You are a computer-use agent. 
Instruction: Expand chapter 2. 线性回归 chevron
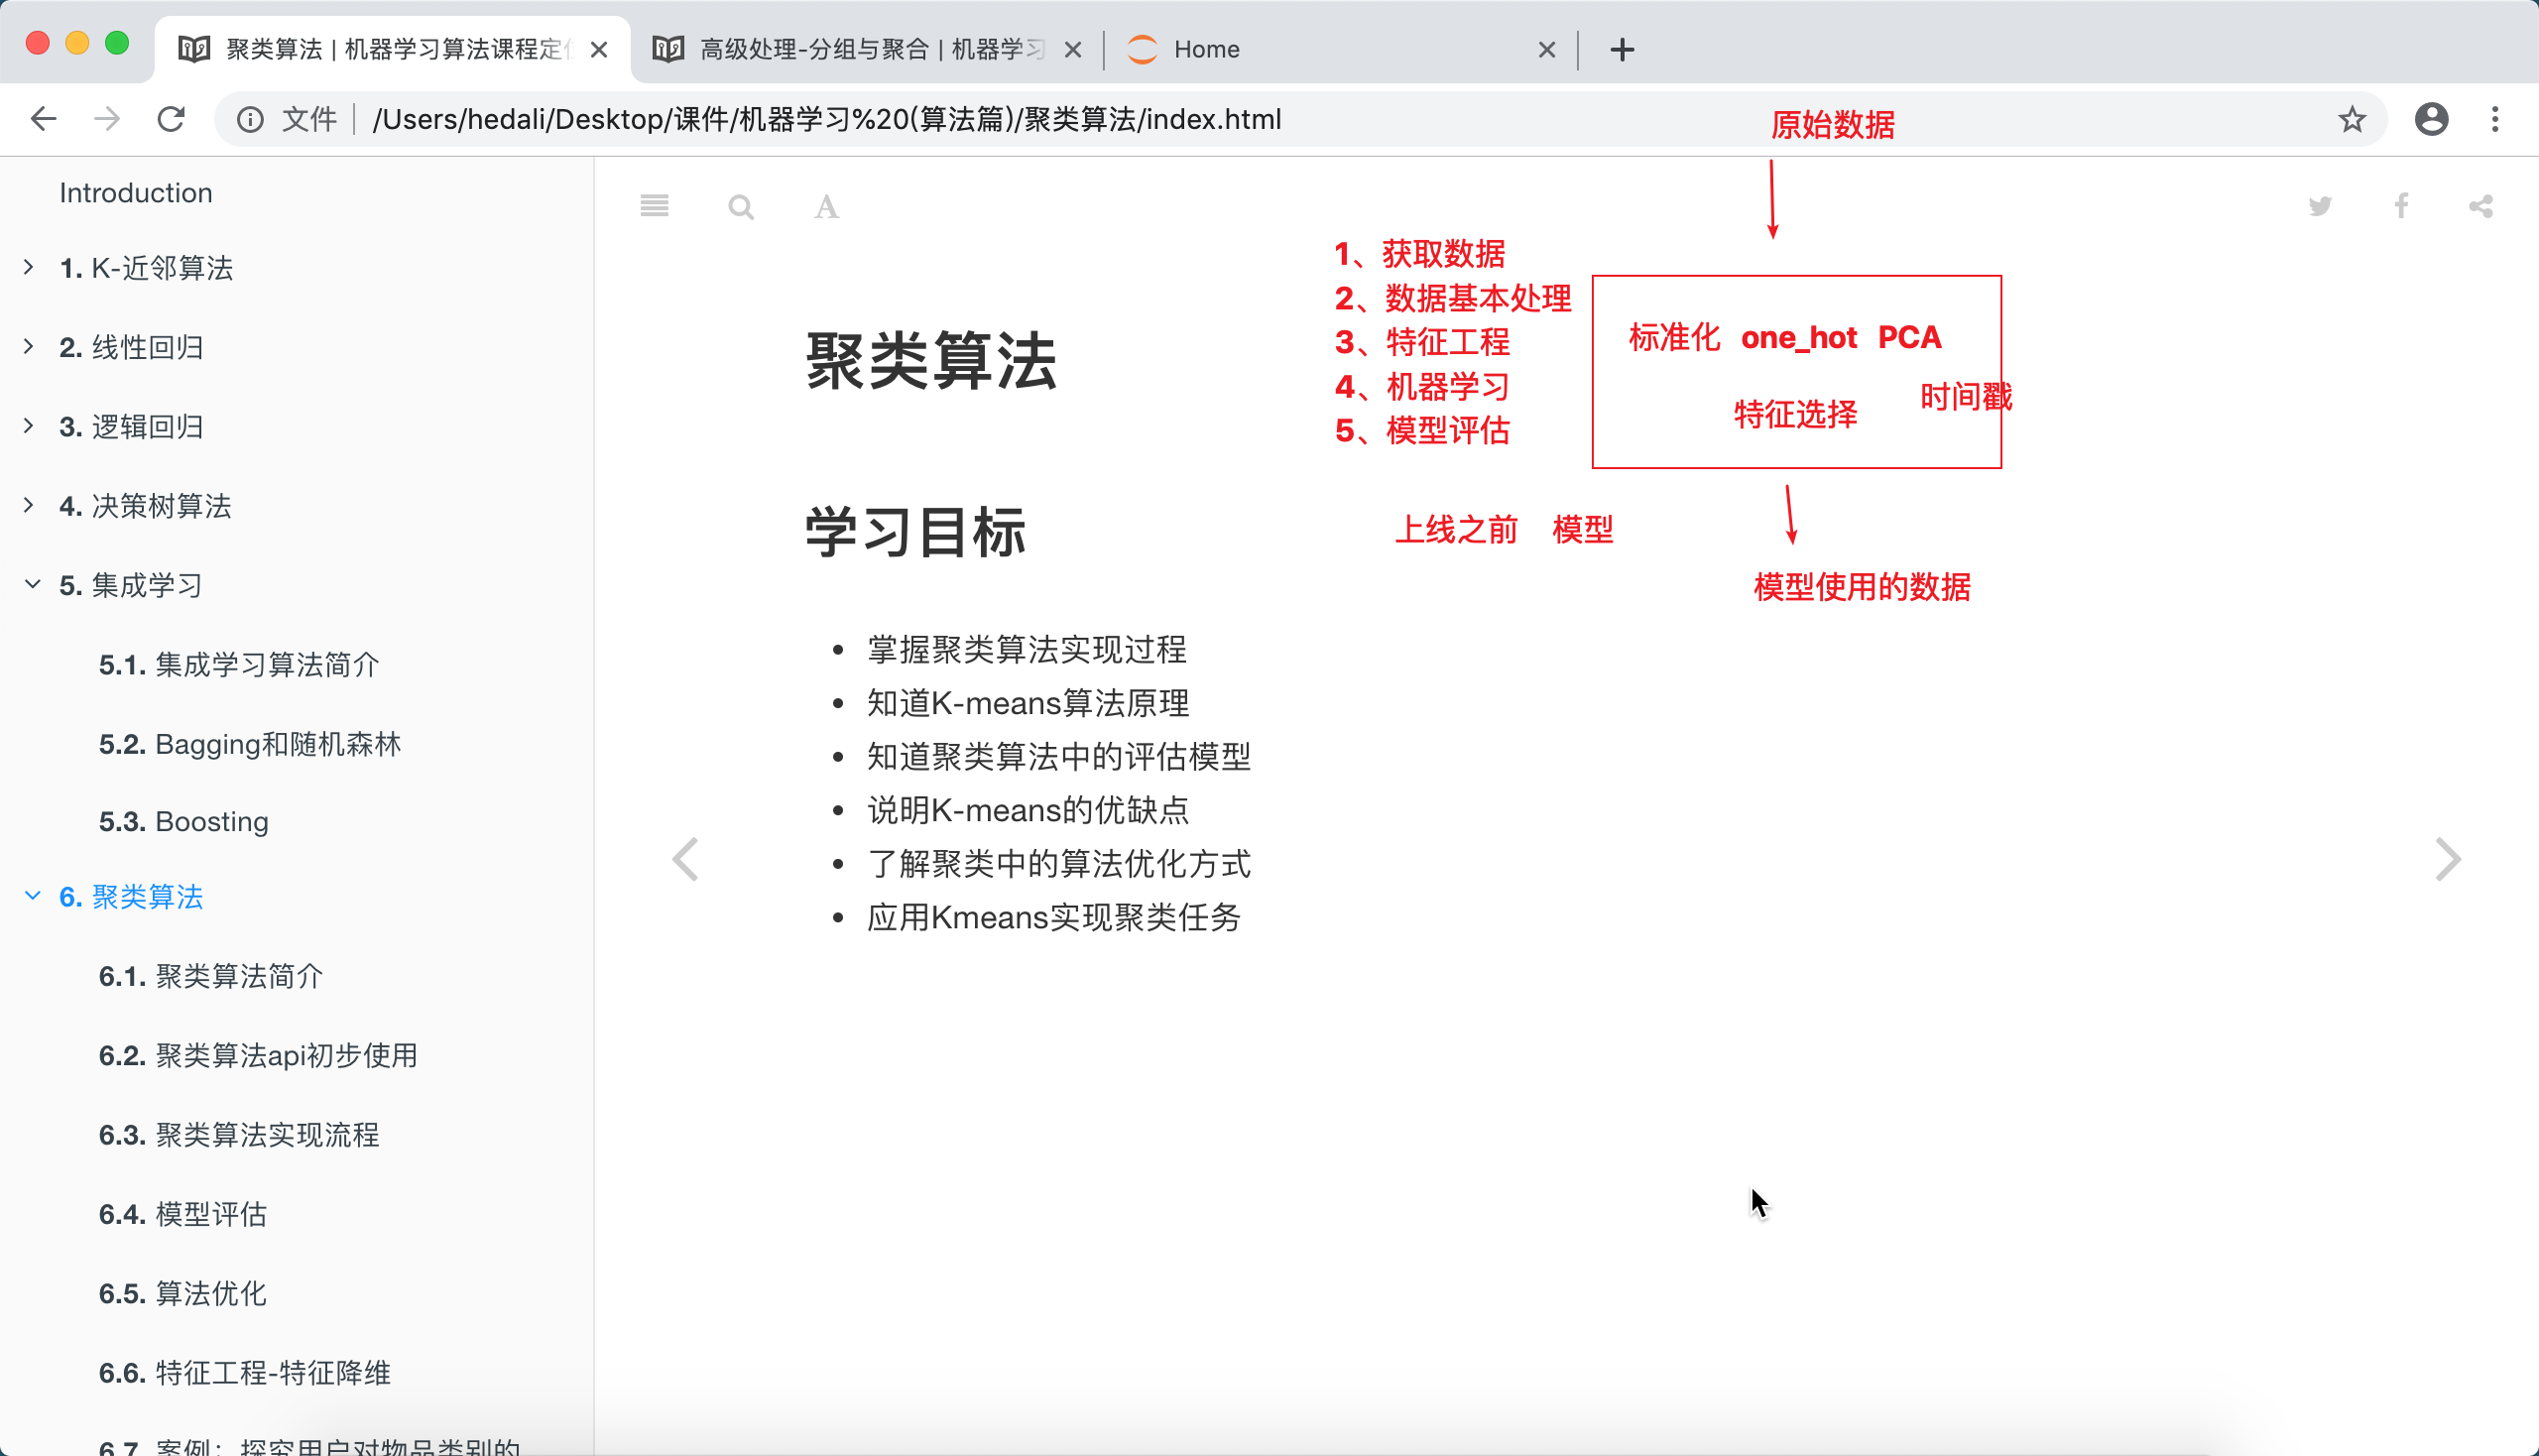[x=29, y=346]
